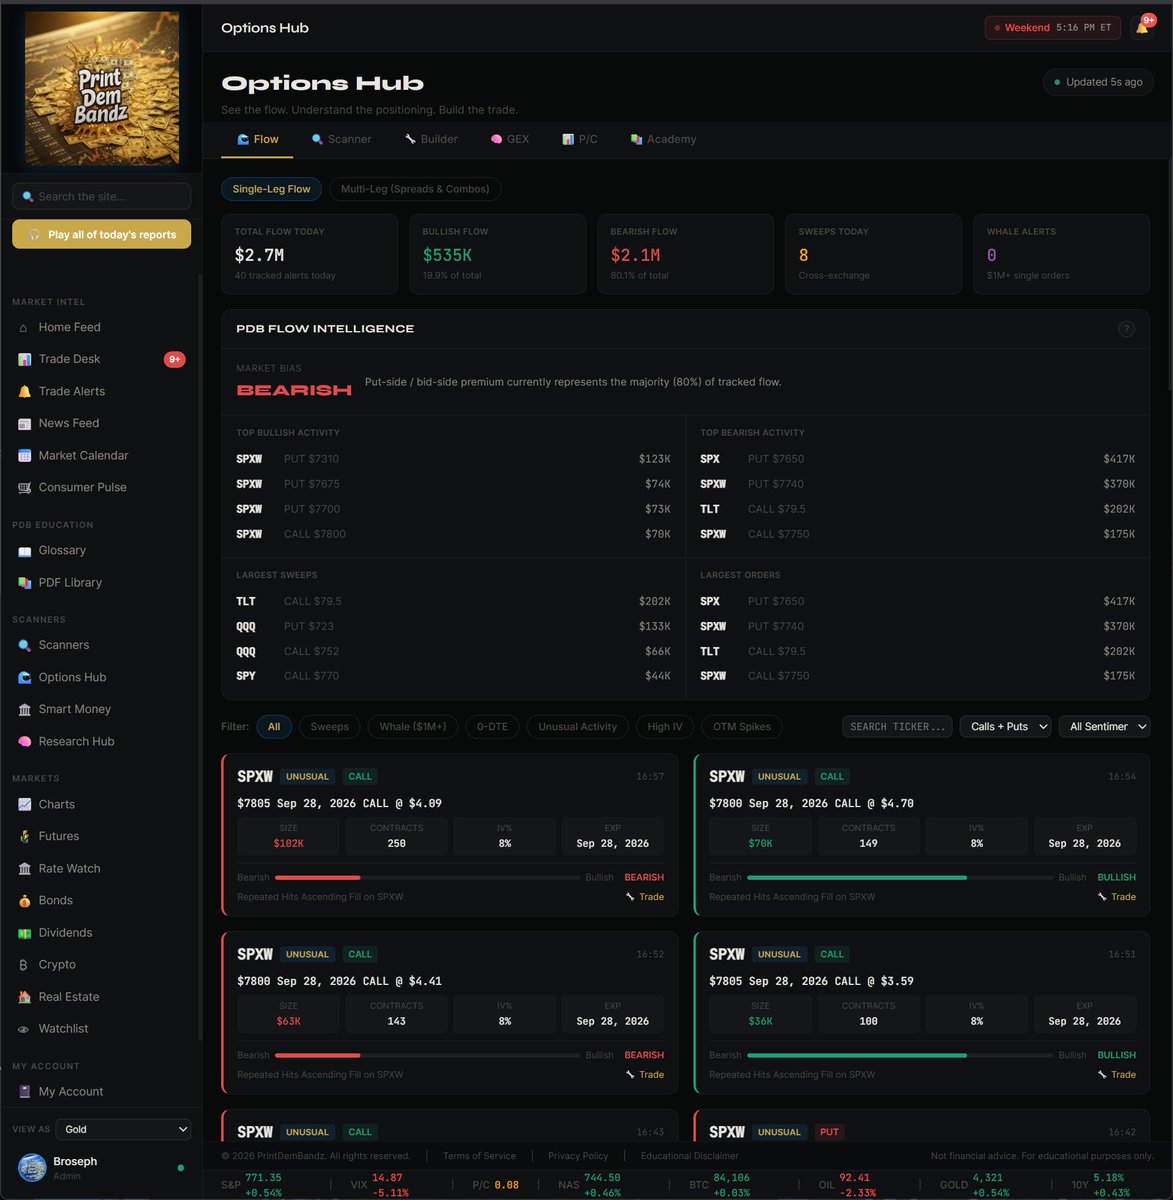Viewport: 1173px width, 1200px height.
Task: Click the Weekend 5:16 PM ET badge
Action: point(1052,28)
